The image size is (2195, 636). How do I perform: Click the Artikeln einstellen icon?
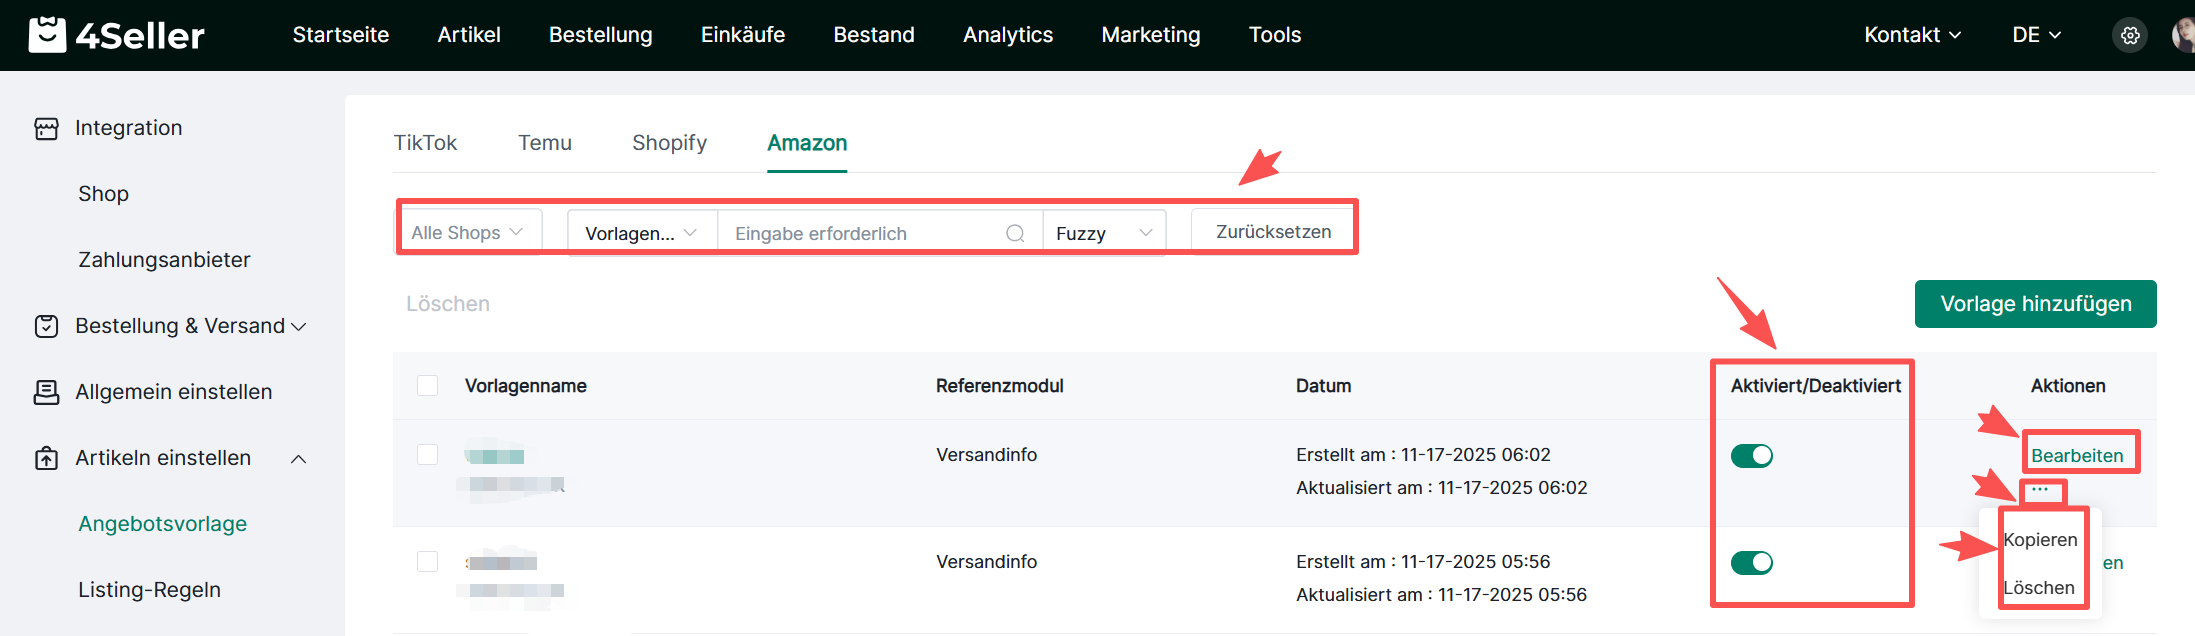46,458
